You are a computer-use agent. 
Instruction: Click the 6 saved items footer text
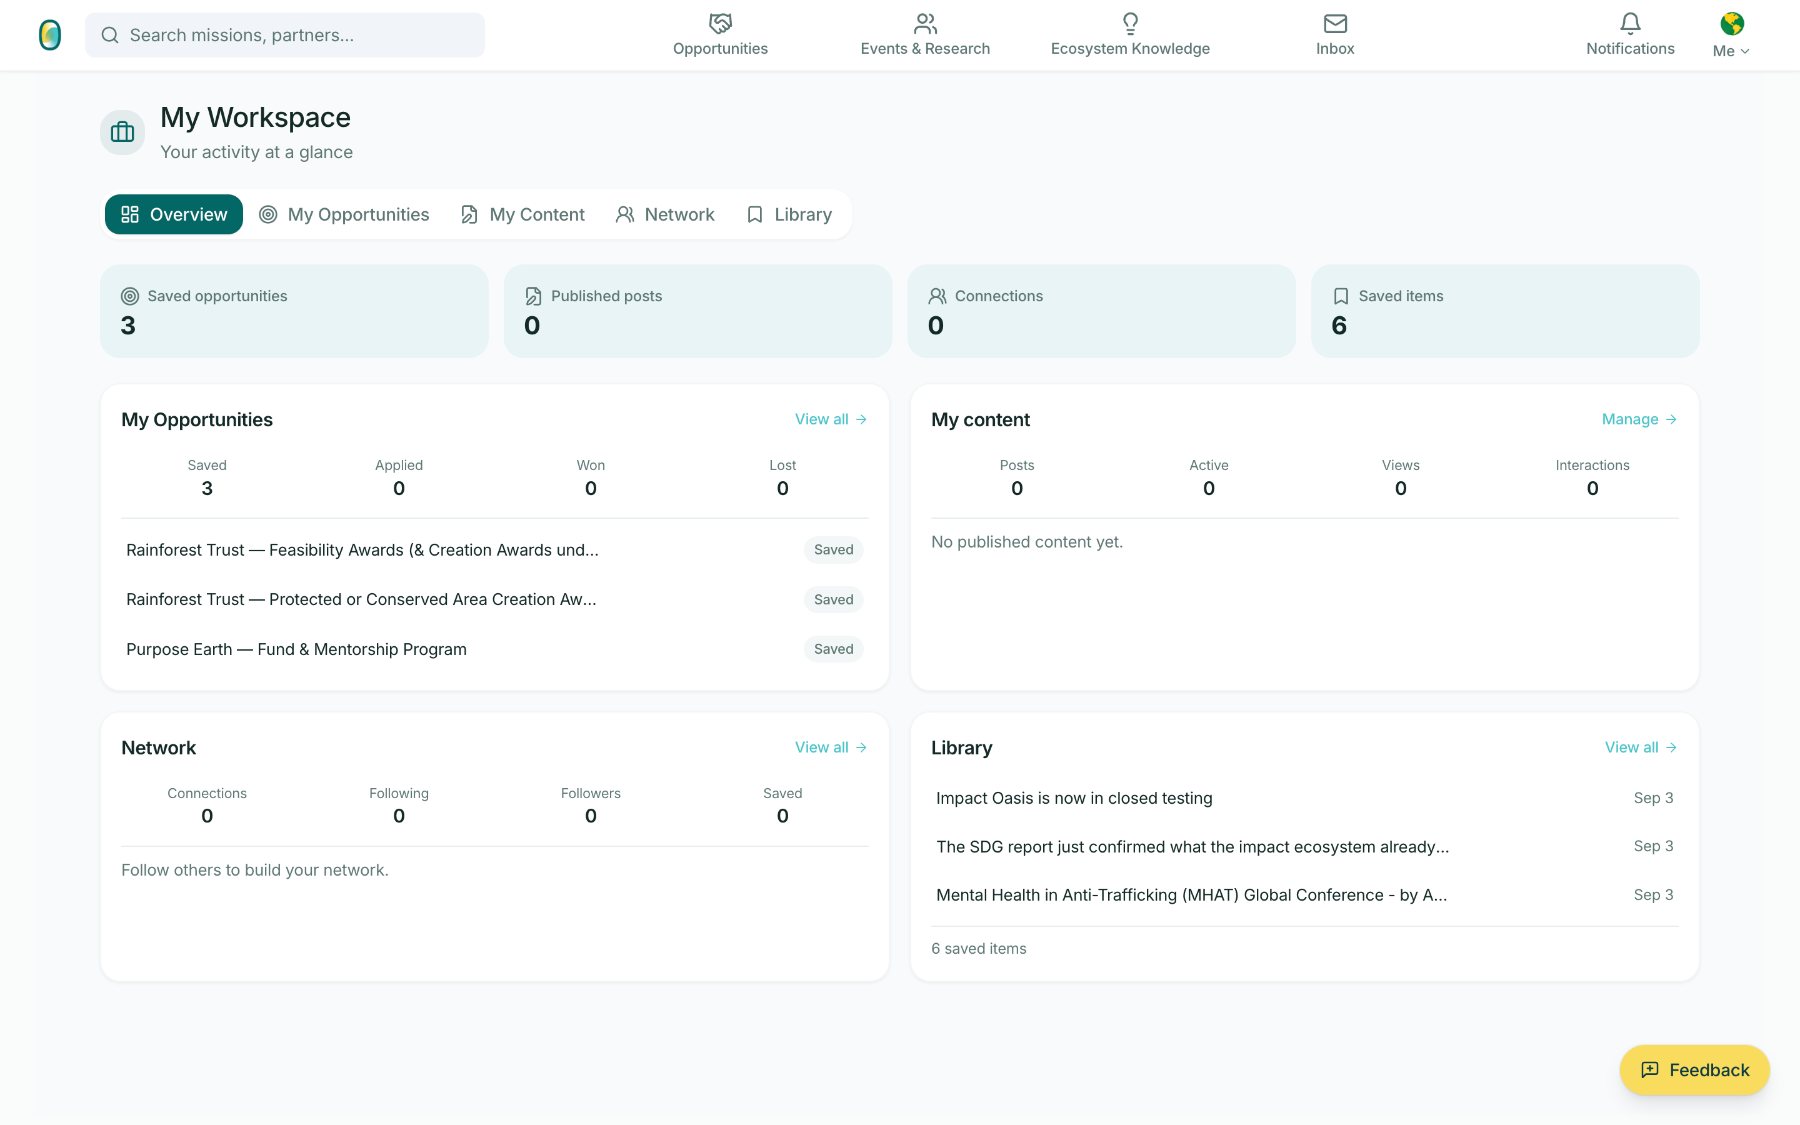979,948
